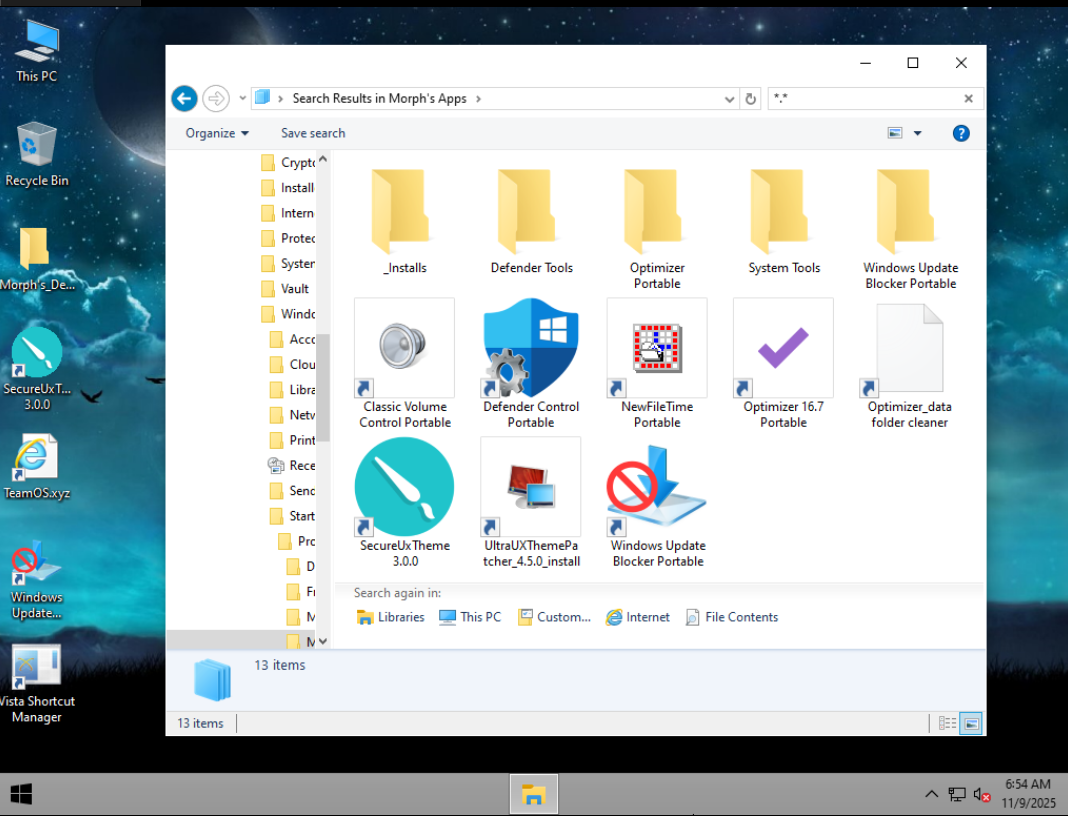This screenshot has height=816, width=1068.
Task: Select Windows Update Blocker Portable shortcut in results
Action: click(x=657, y=488)
